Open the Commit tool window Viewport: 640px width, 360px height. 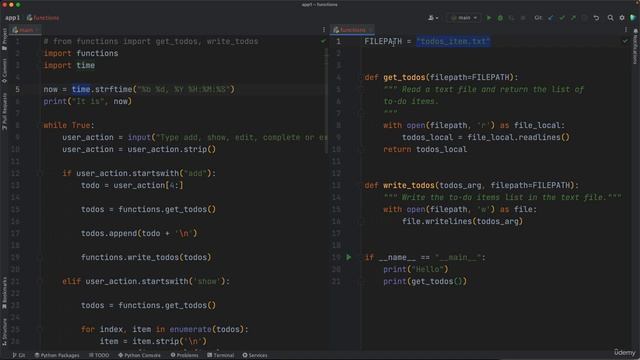click(x=4, y=70)
